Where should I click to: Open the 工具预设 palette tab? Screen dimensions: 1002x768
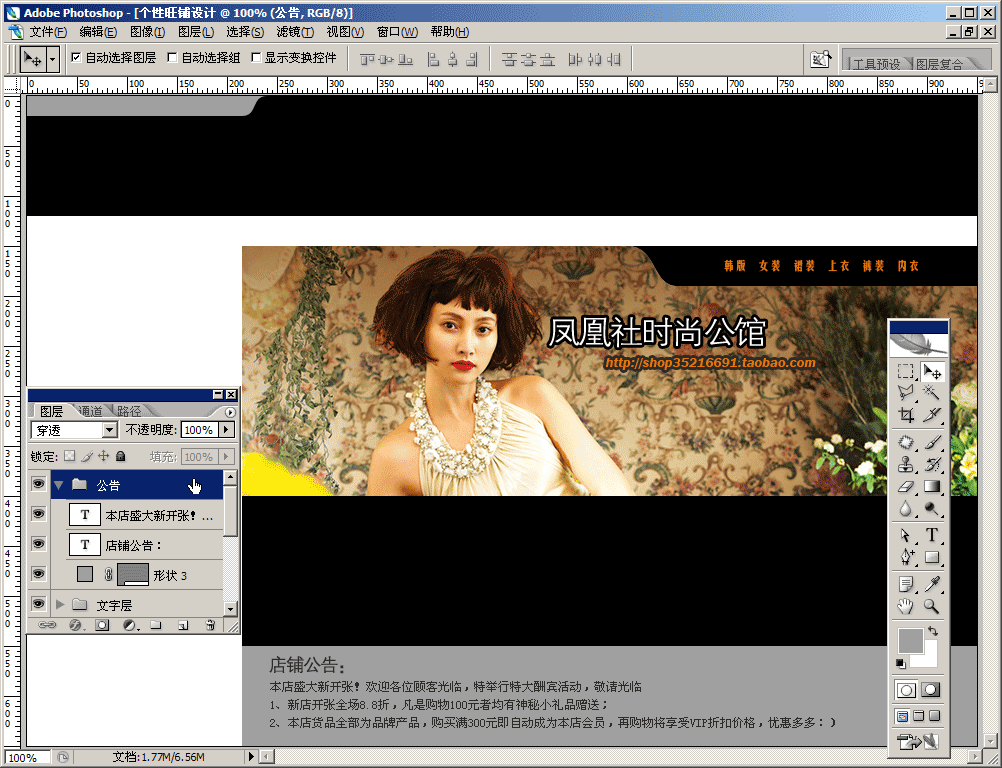[x=876, y=64]
